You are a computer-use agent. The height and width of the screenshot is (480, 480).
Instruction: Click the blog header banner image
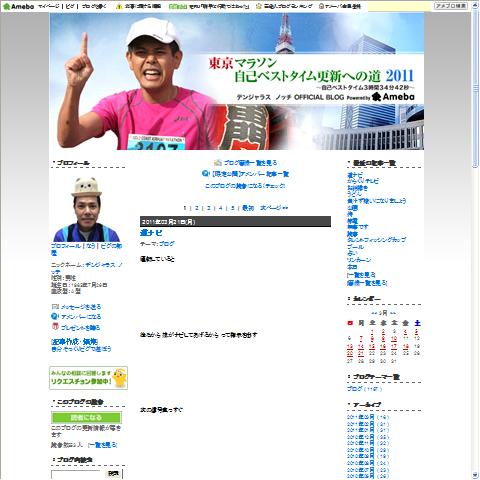(x=237, y=81)
